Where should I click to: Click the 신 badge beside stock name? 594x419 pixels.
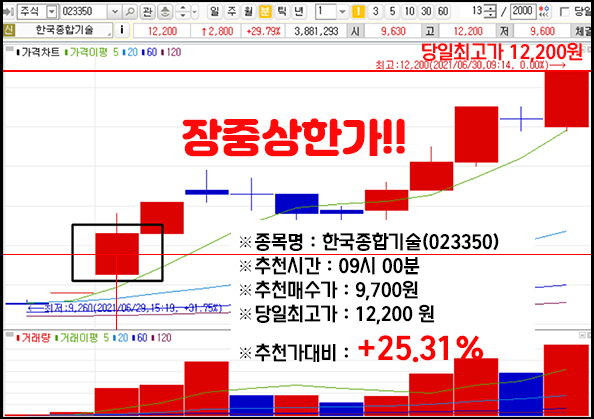(9, 30)
